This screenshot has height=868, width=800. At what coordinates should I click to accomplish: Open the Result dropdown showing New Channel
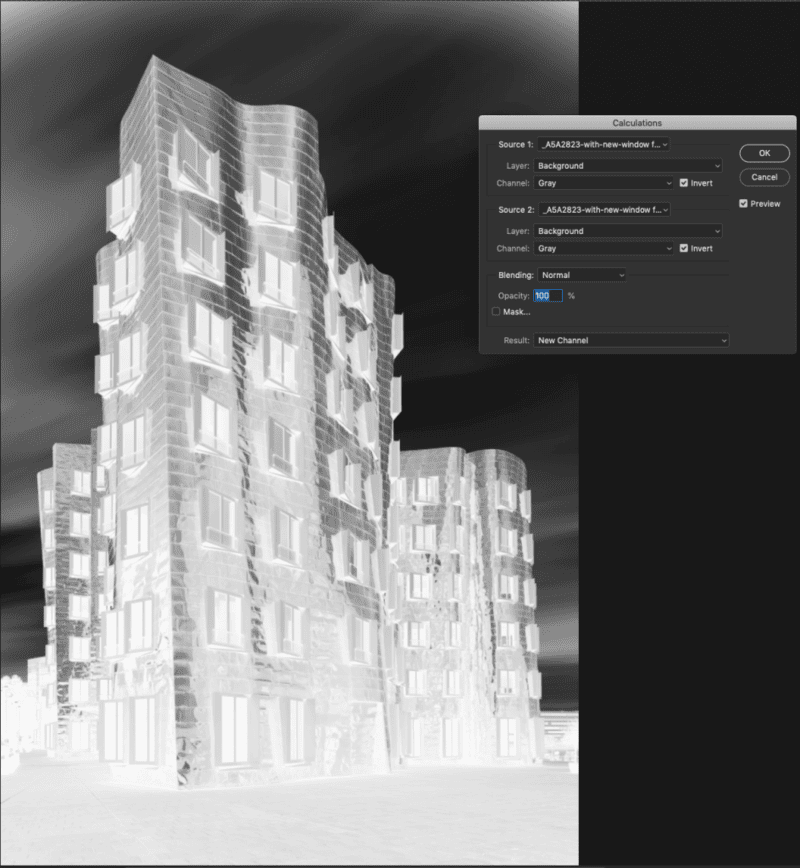(630, 341)
